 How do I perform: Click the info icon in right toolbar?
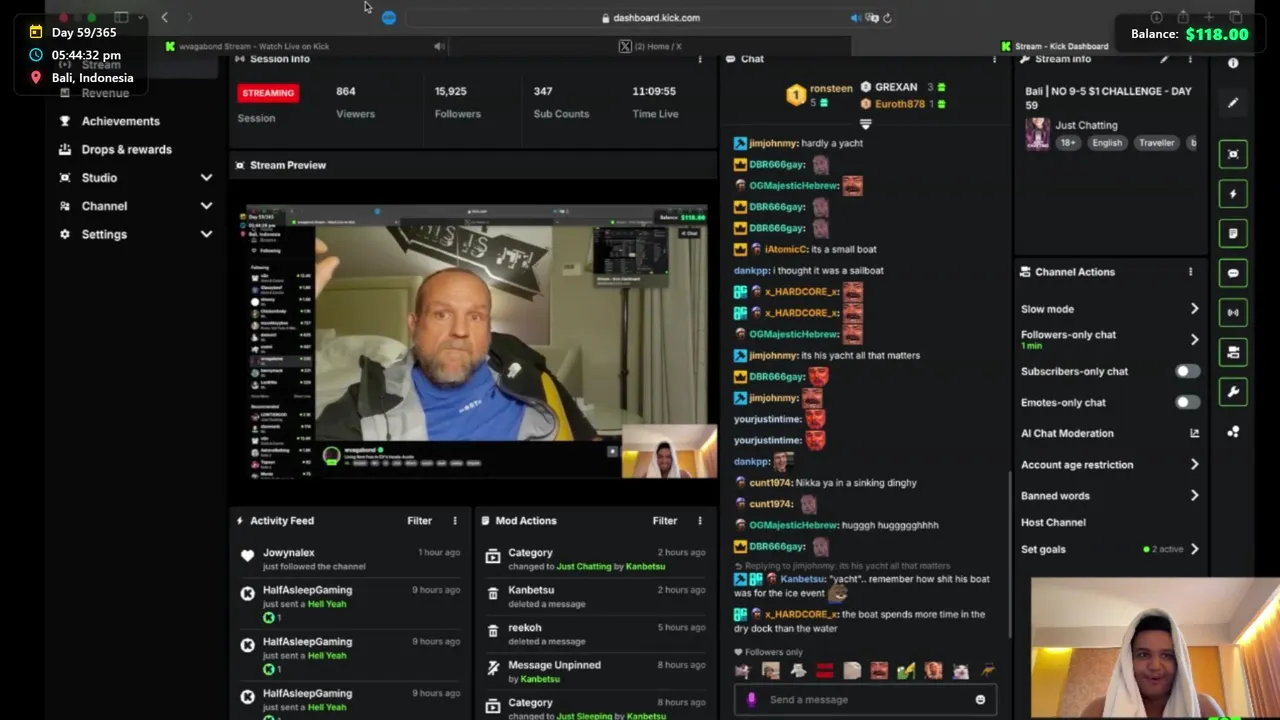click(x=1233, y=63)
